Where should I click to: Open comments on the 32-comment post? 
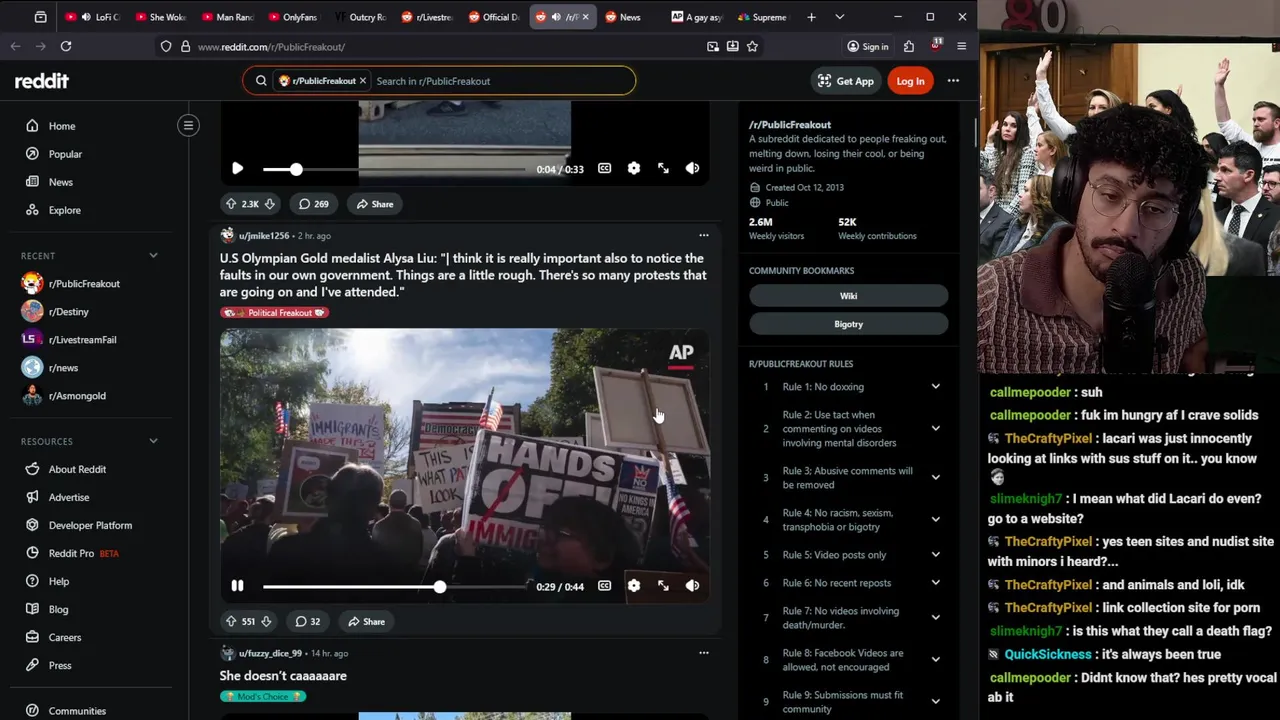click(308, 621)
